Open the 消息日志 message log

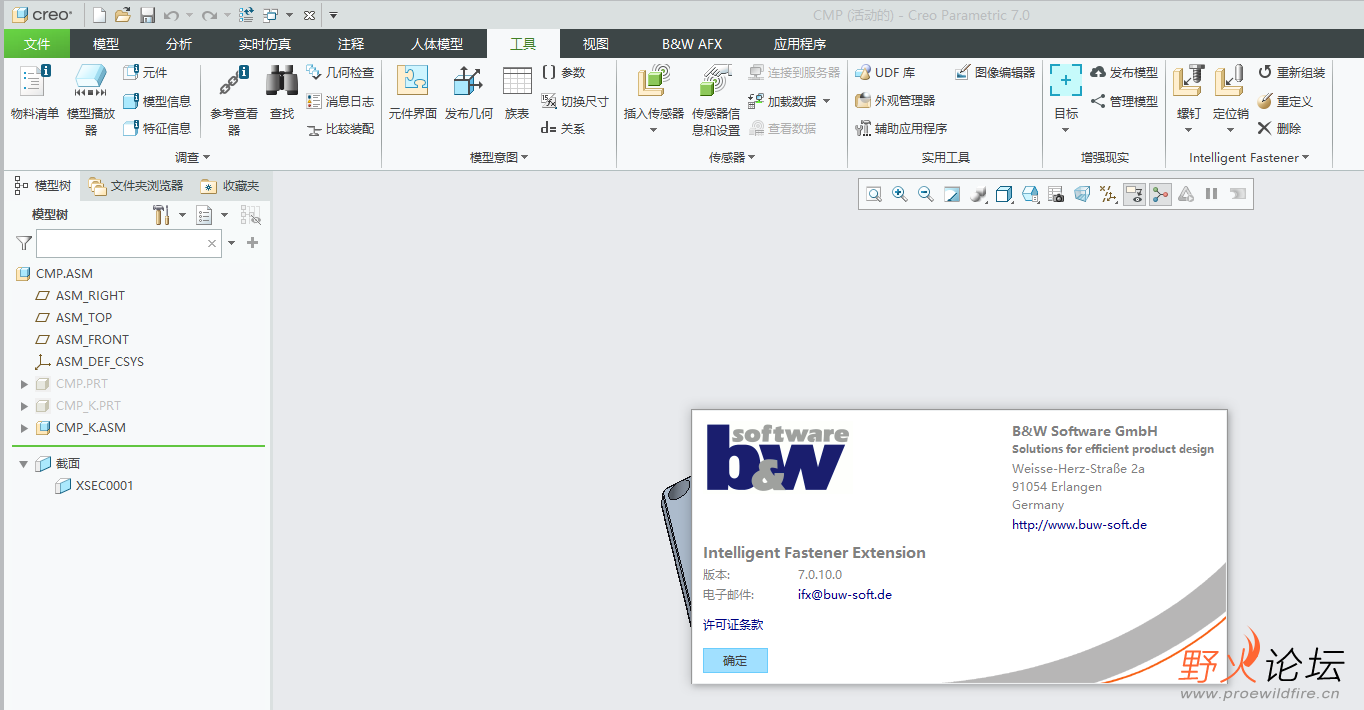[340, 101]
